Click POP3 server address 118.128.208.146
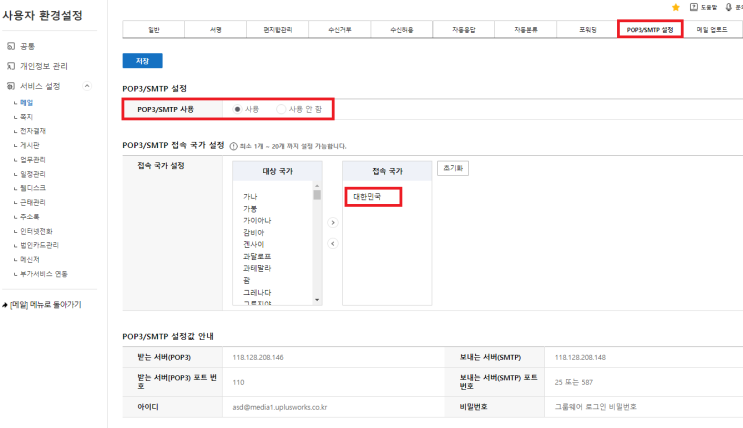 [x=258, y=357]
